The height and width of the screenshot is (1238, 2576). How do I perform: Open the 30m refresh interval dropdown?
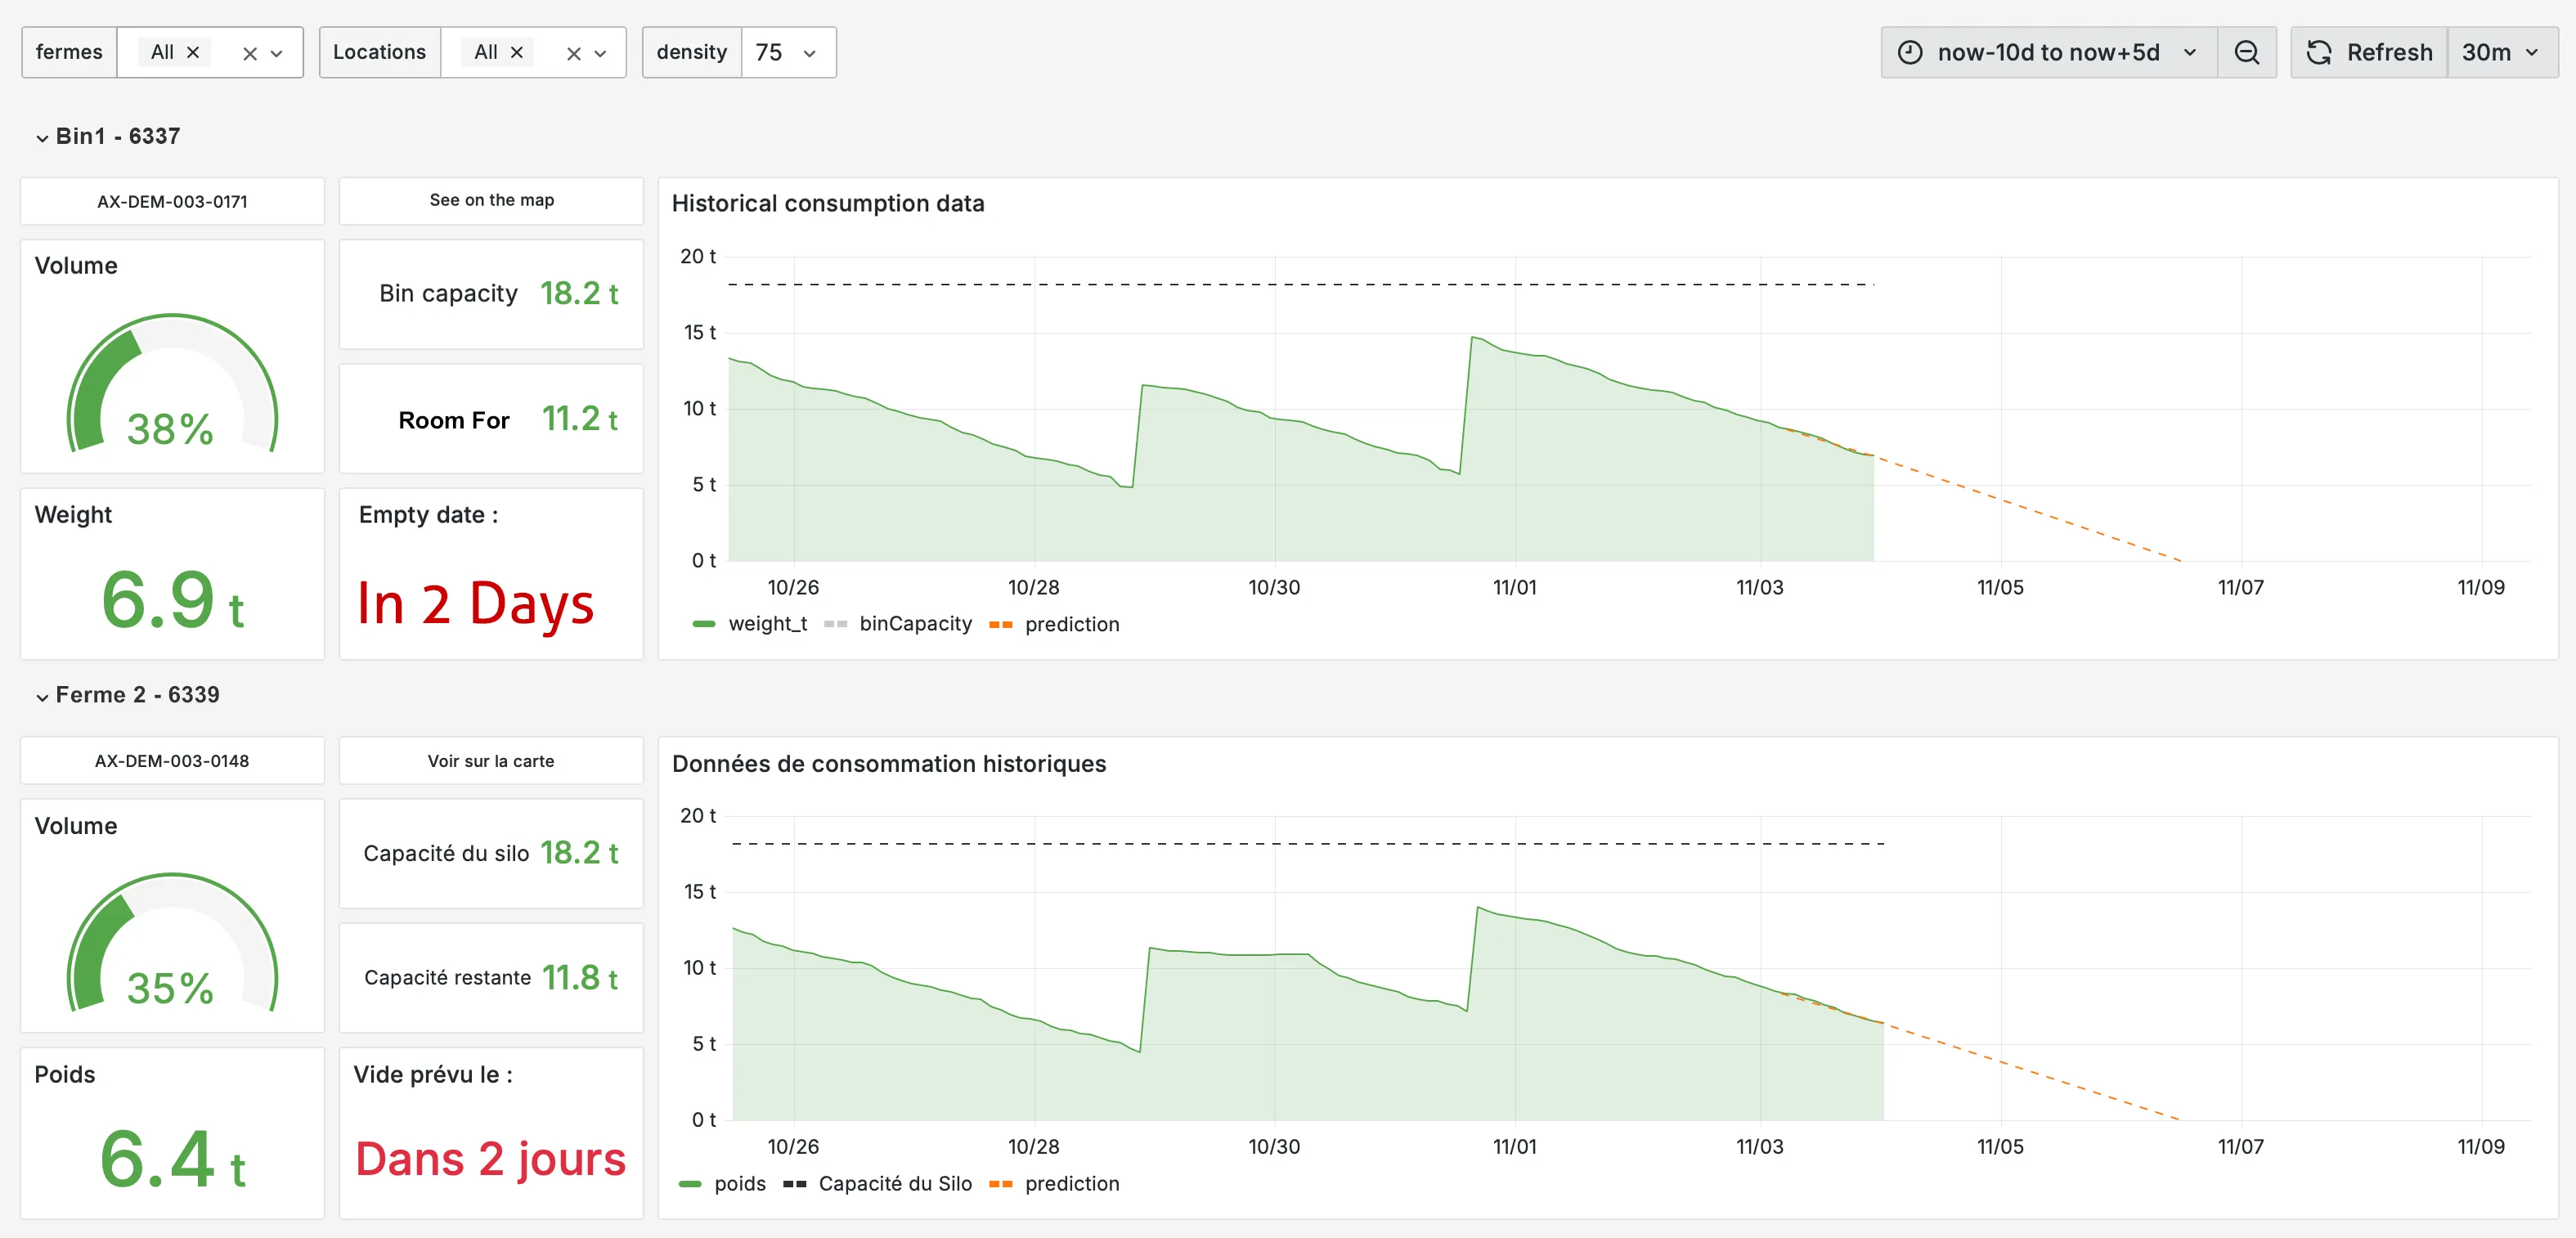click(2502, 52)
